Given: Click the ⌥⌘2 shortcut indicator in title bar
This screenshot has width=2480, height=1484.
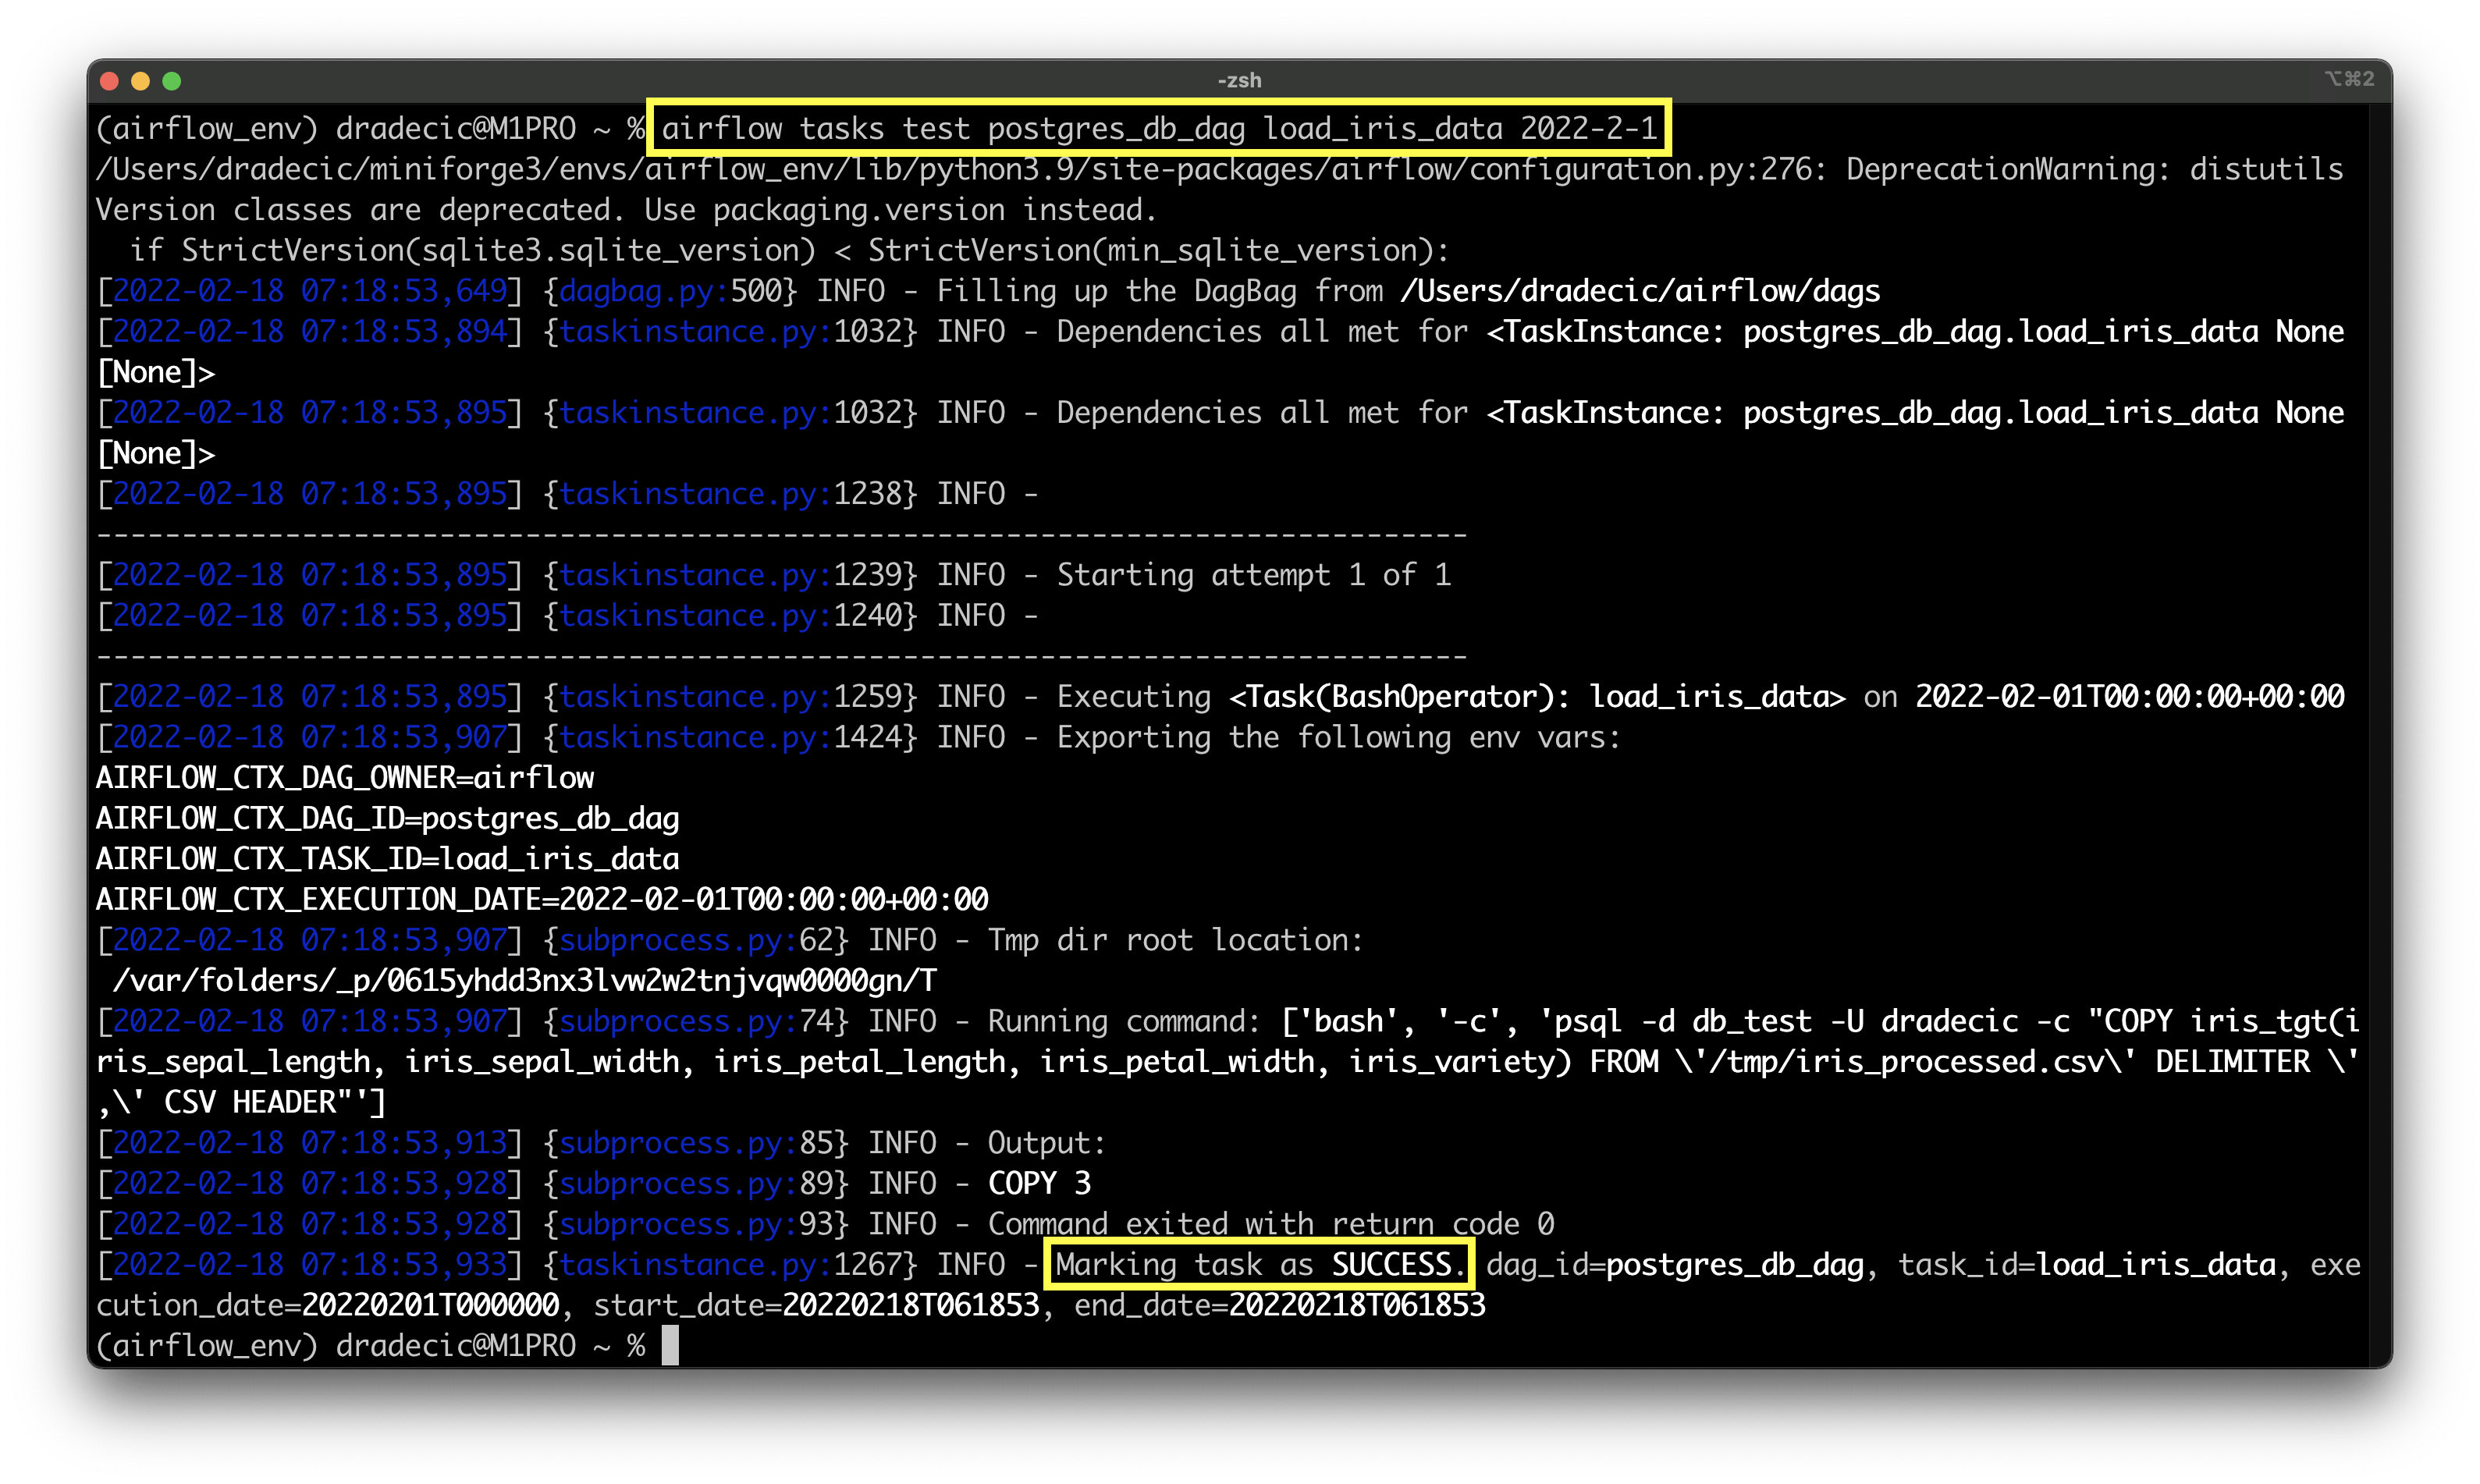Looking at the screenshot, I should (2349, 79).
